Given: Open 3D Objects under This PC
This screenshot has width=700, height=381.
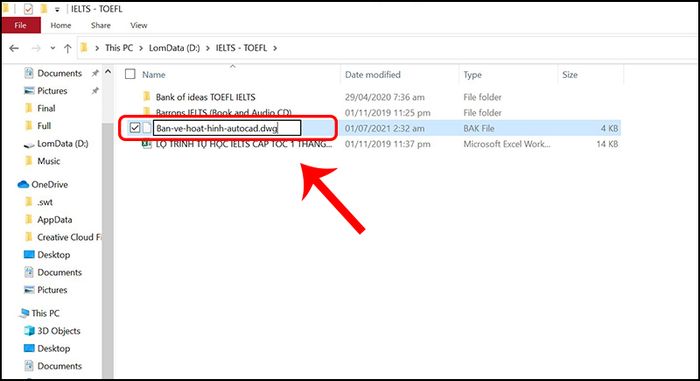Looking at the screenshot, I should point(58,331).
